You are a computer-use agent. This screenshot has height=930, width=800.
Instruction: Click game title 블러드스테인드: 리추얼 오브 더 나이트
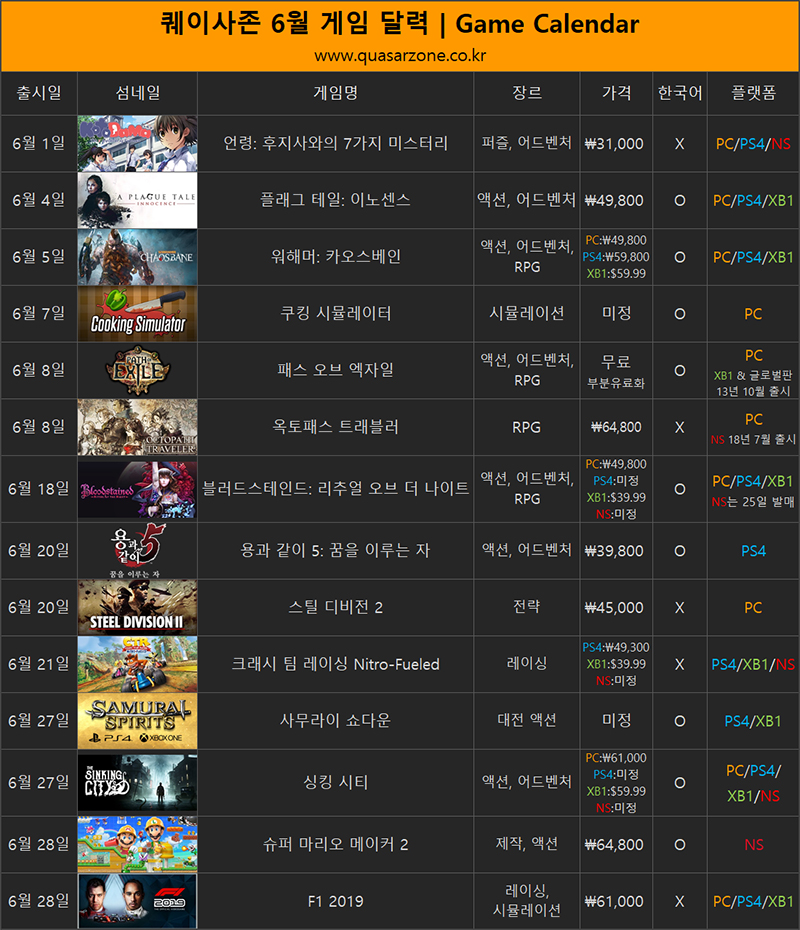coord(336,489)
